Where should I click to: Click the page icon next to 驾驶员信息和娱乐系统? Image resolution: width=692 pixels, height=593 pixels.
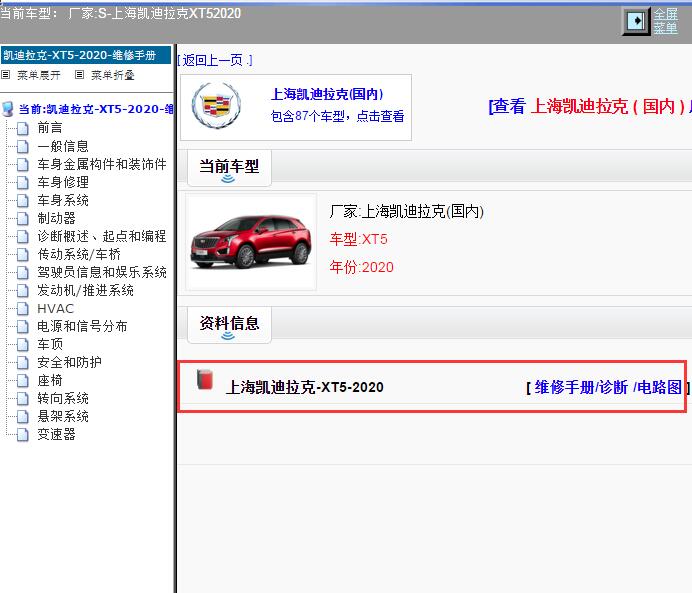click(23, 273)
